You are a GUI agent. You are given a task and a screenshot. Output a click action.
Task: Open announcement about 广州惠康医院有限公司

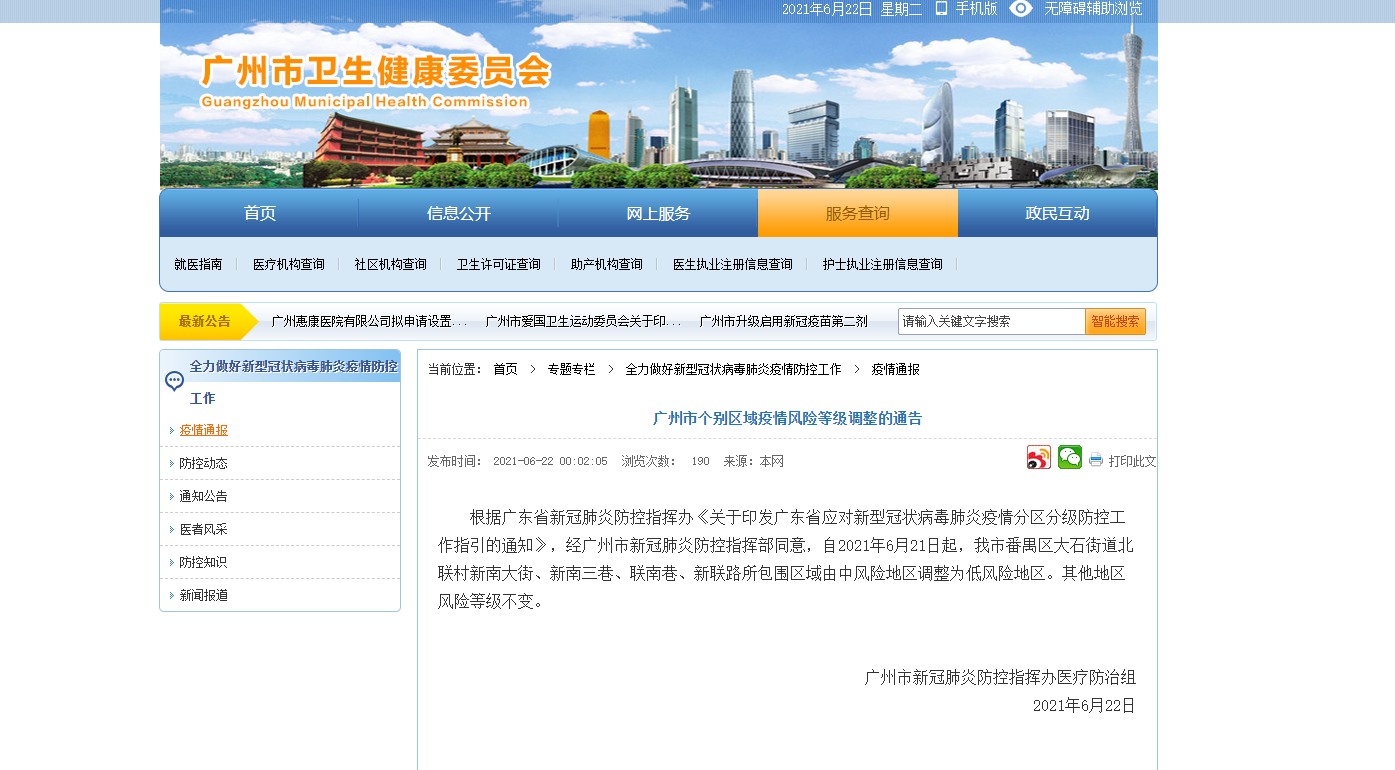tap(369, 322)
